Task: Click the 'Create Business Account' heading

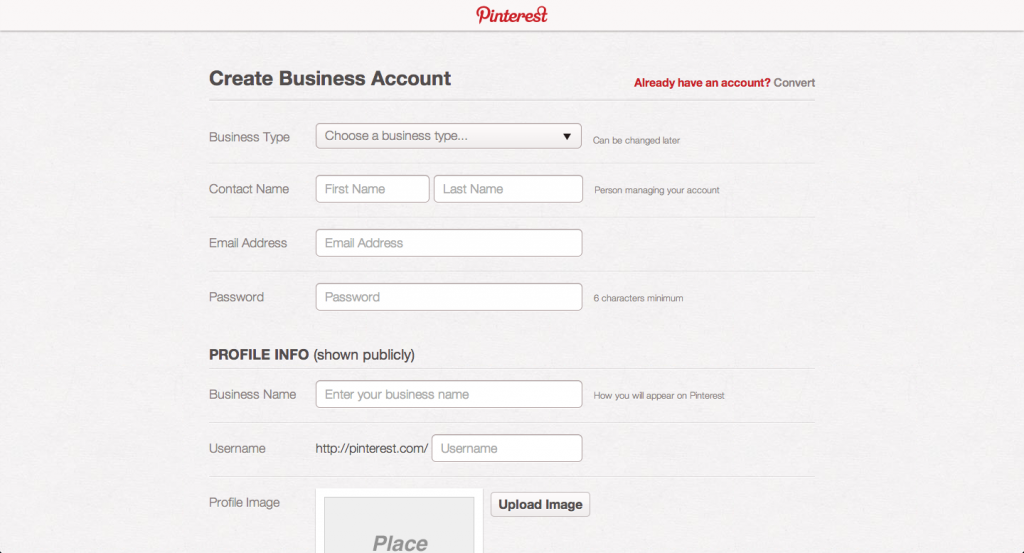Action: tap(330, 78)
